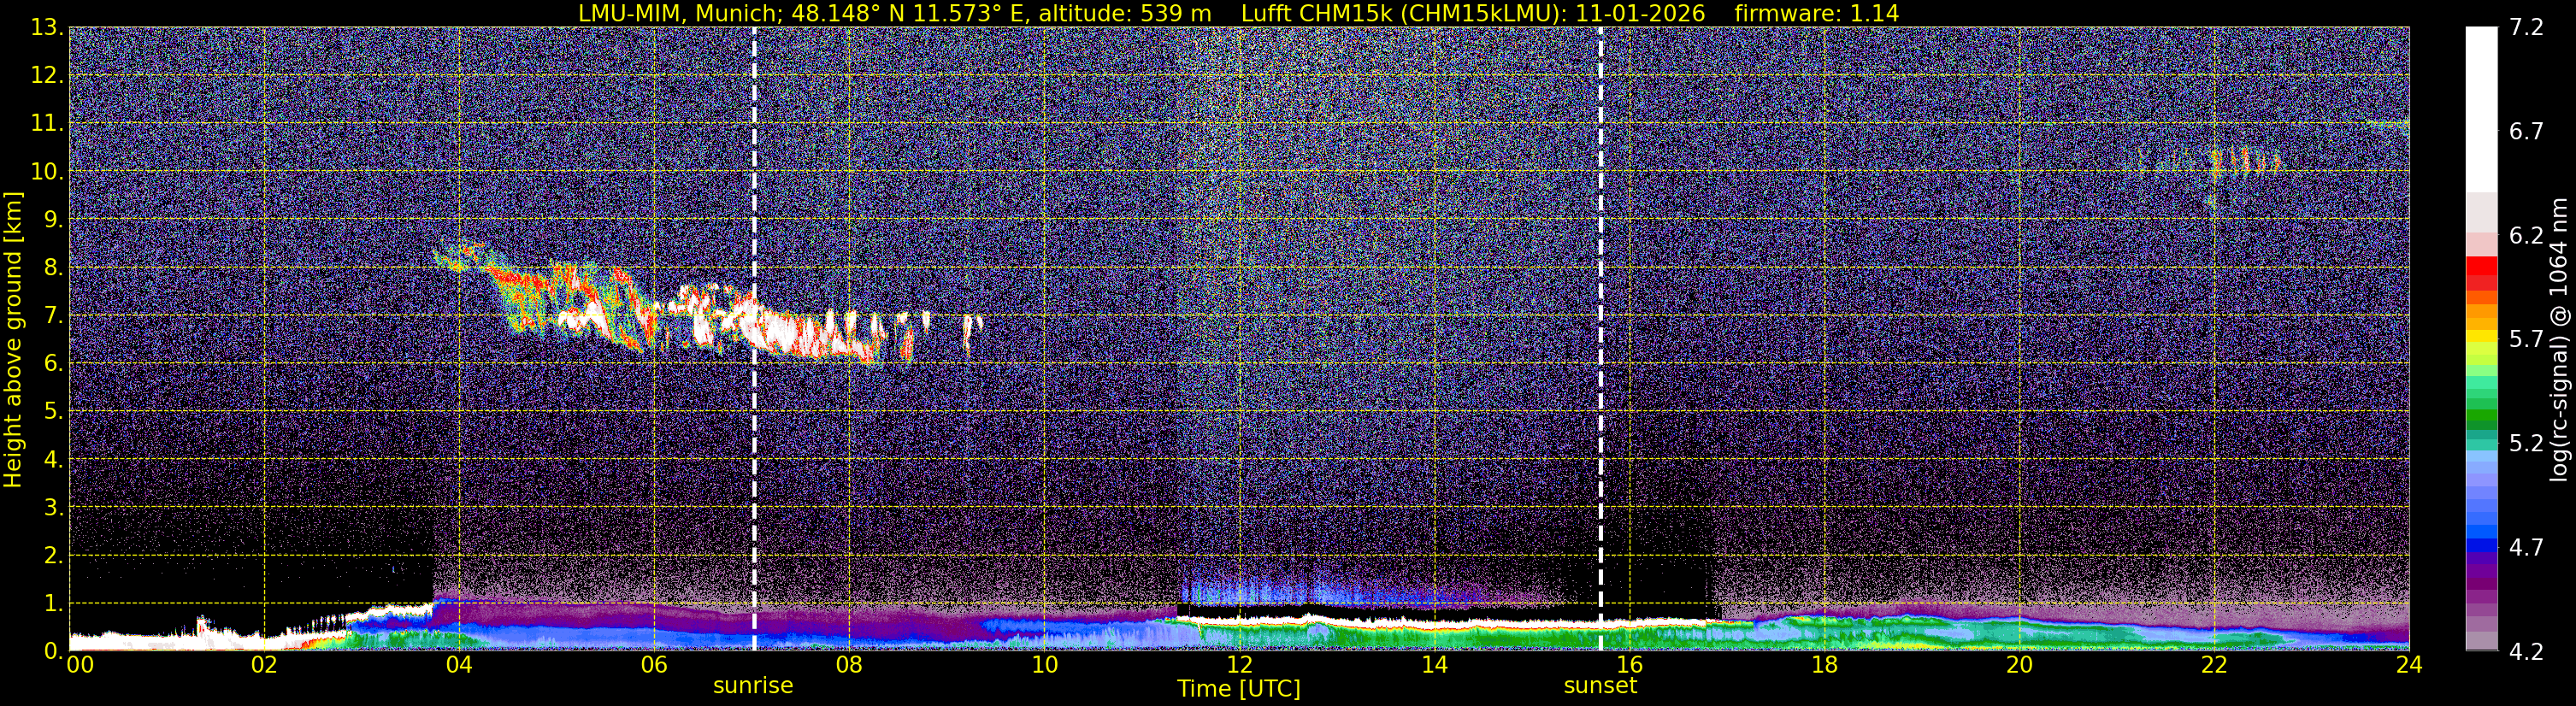The image size is (2576, 706).
Task: Click the time axis tick label '08'
Action: coord(849,665)
